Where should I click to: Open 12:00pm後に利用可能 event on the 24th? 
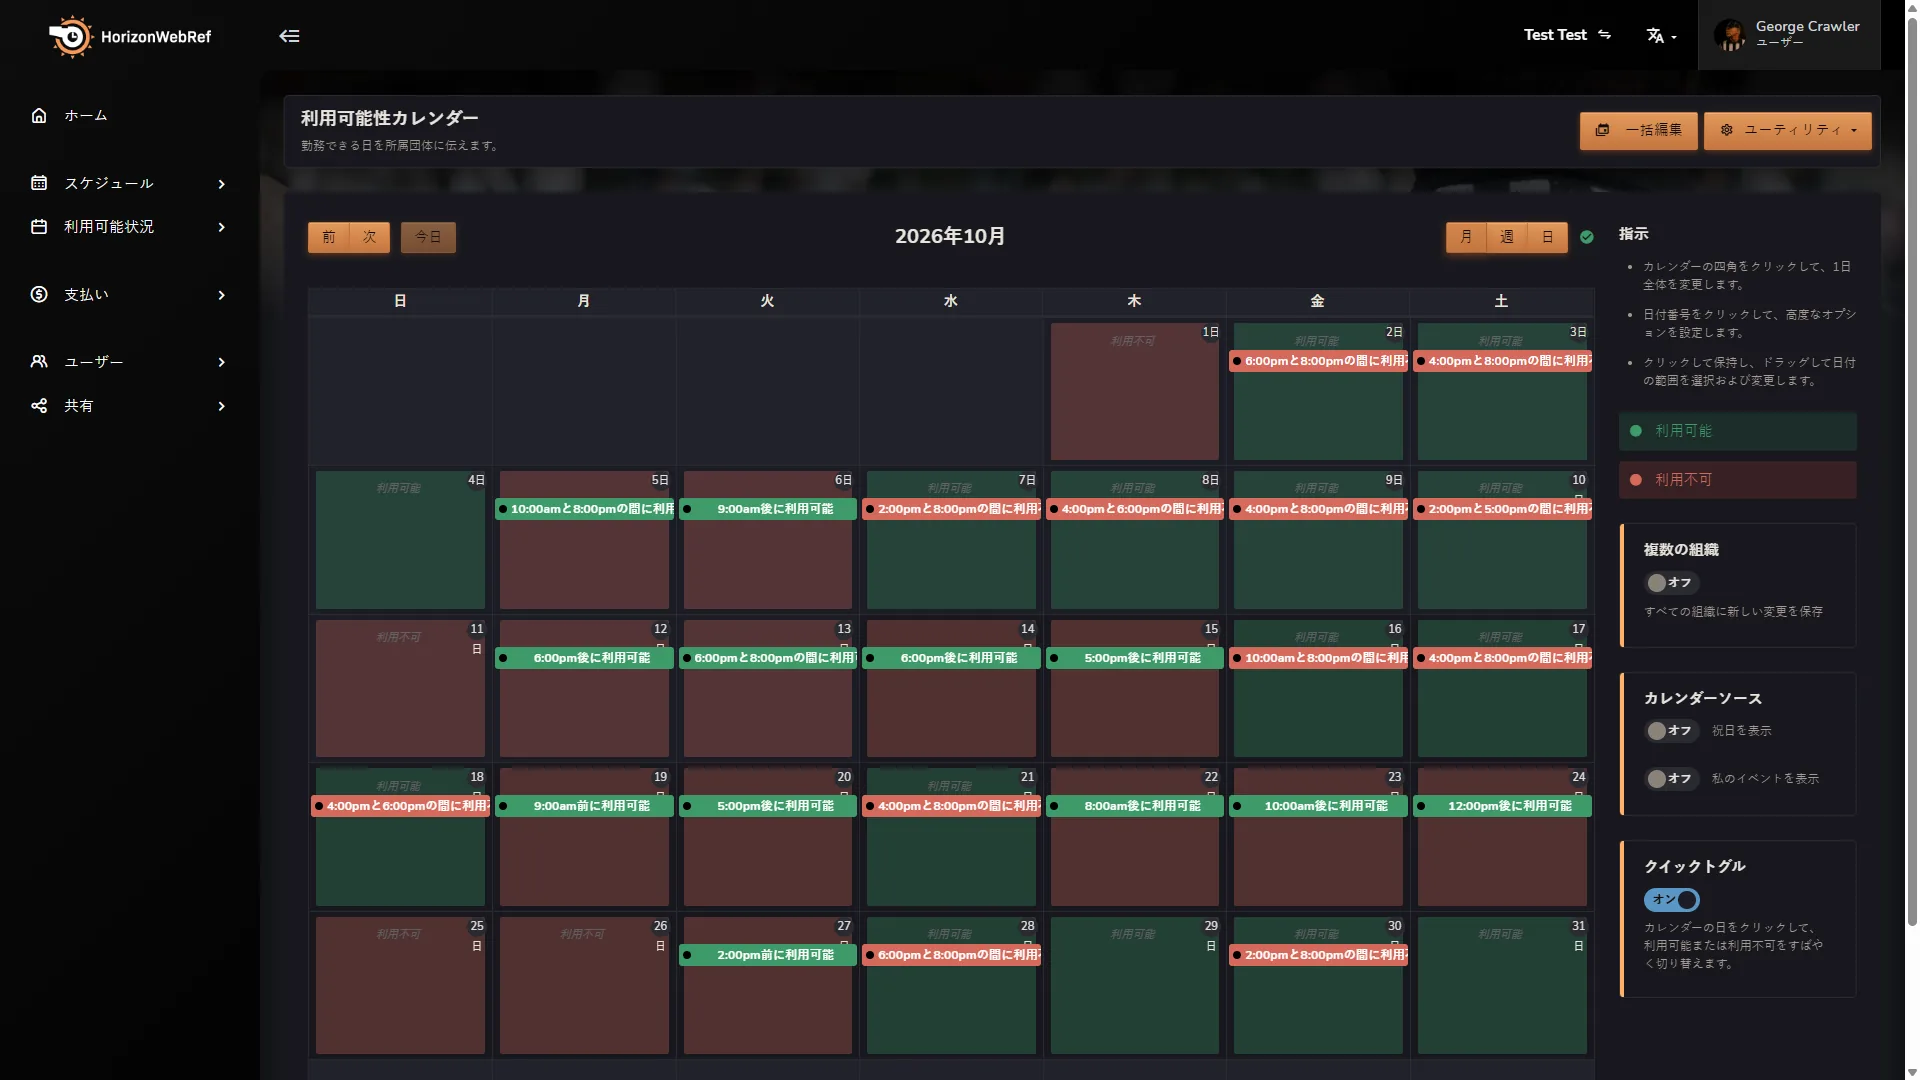pos(1502,806)
